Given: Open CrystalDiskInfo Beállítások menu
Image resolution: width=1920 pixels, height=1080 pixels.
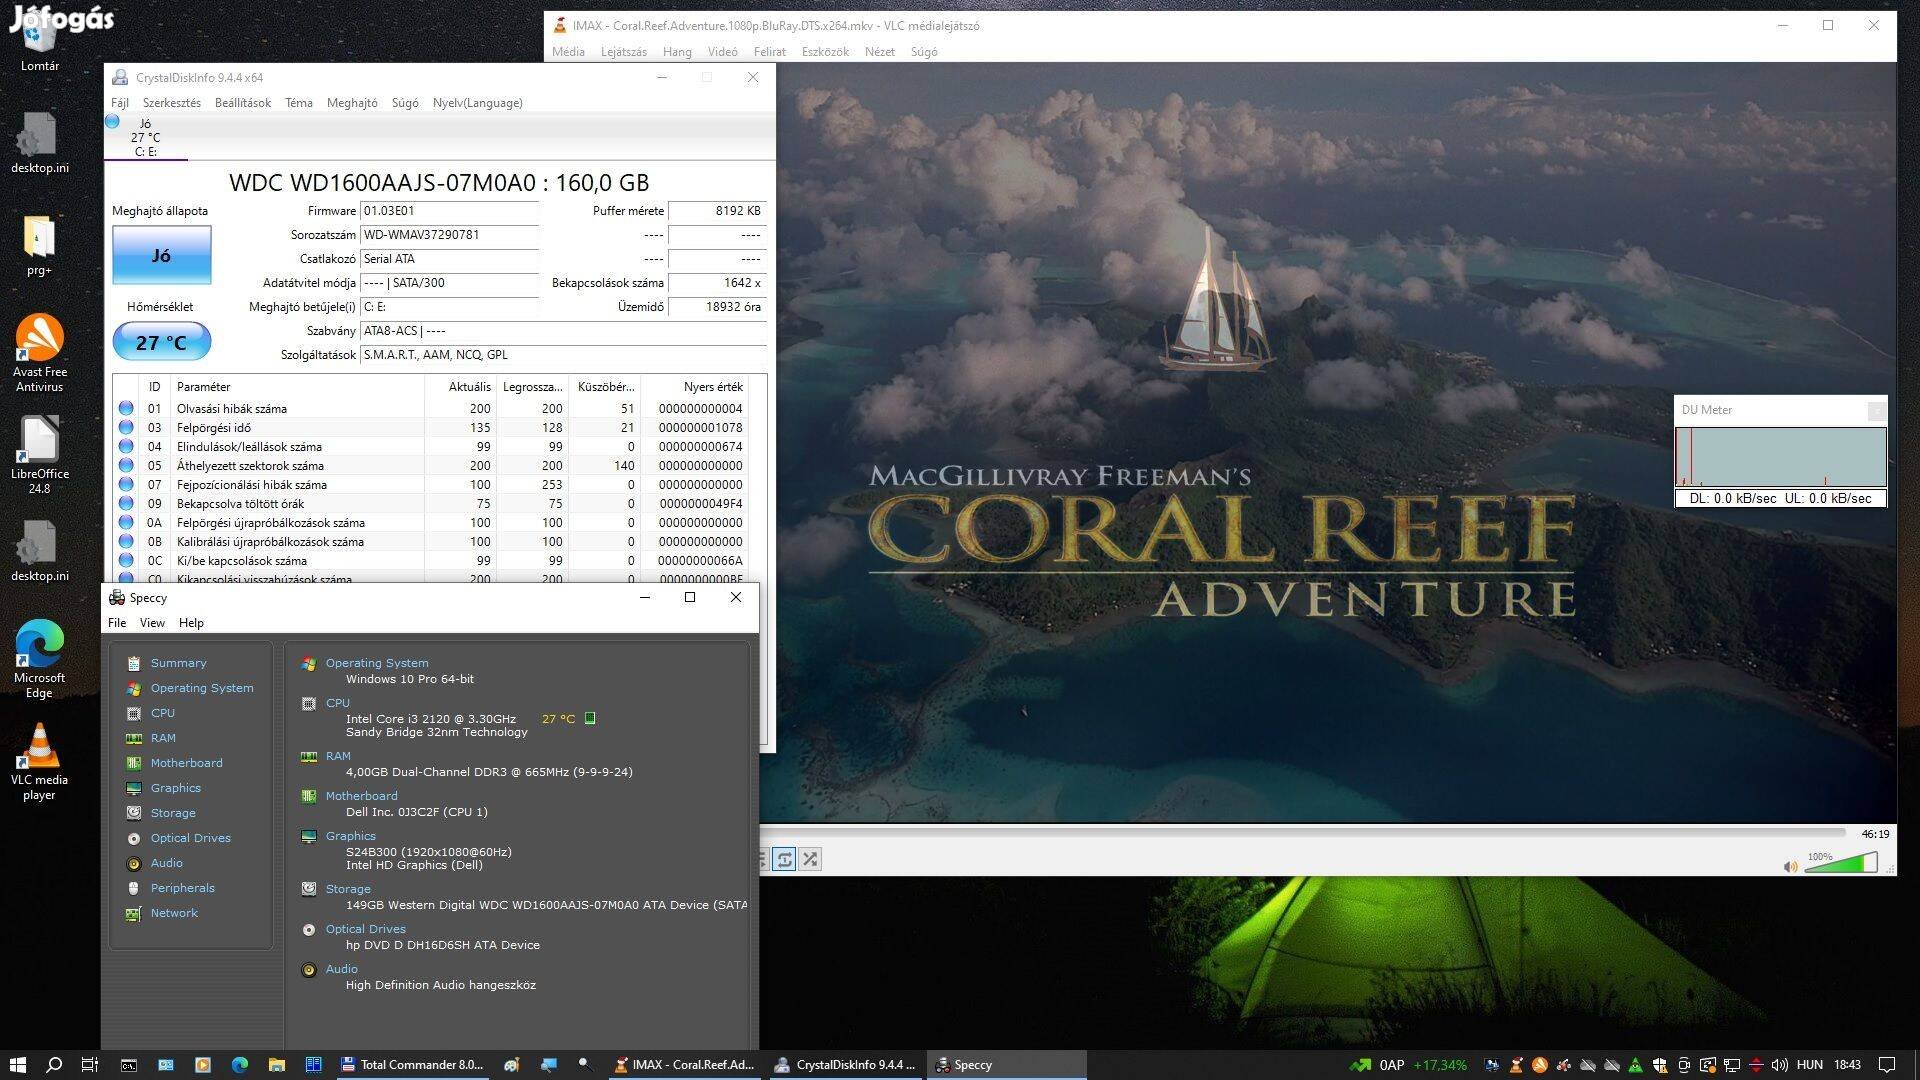Looking at the screenshot, I should click(242, 103).
